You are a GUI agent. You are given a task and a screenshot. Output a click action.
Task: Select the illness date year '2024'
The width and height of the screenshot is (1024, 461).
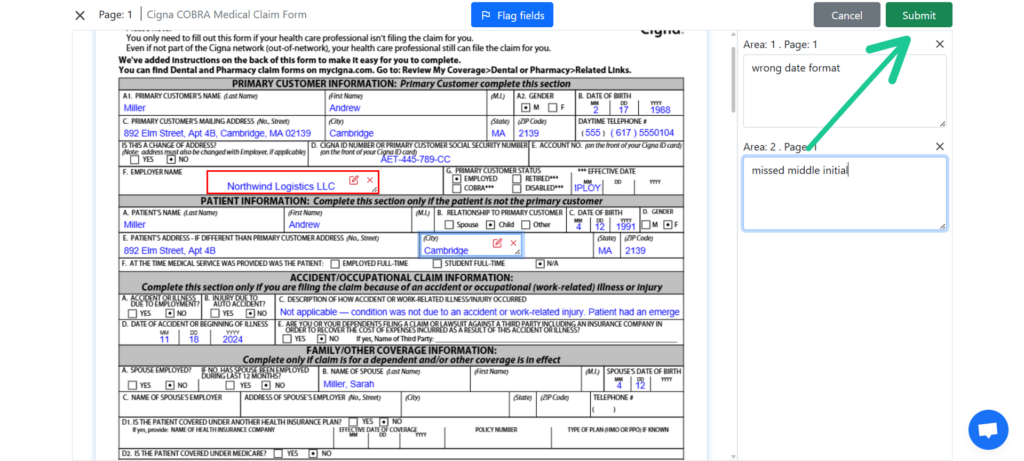pyautogui.click(x=232, y=340)
